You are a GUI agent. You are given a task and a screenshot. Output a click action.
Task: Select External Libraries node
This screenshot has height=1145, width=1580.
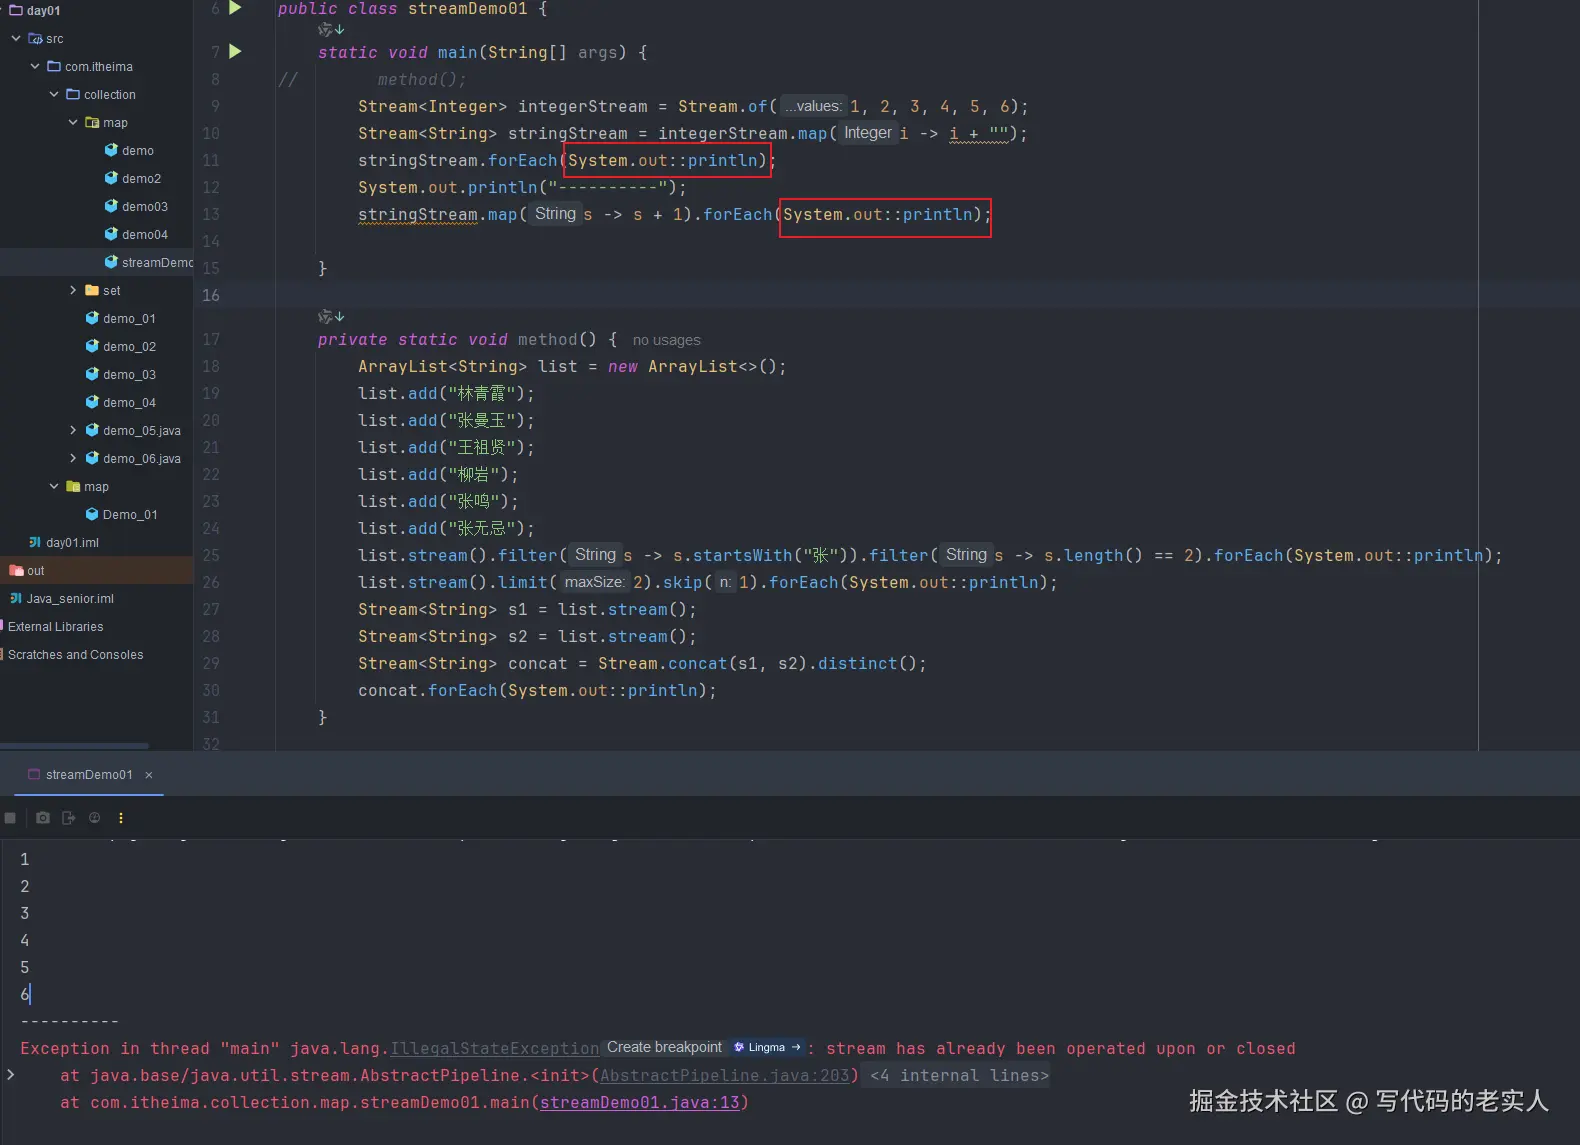(x=56, y=626)
